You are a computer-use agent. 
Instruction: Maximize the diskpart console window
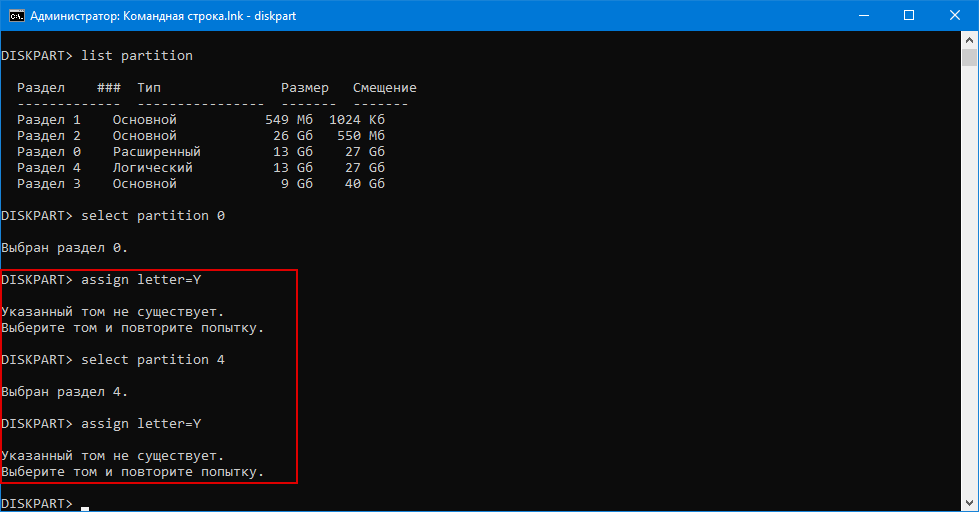(909, 15)
